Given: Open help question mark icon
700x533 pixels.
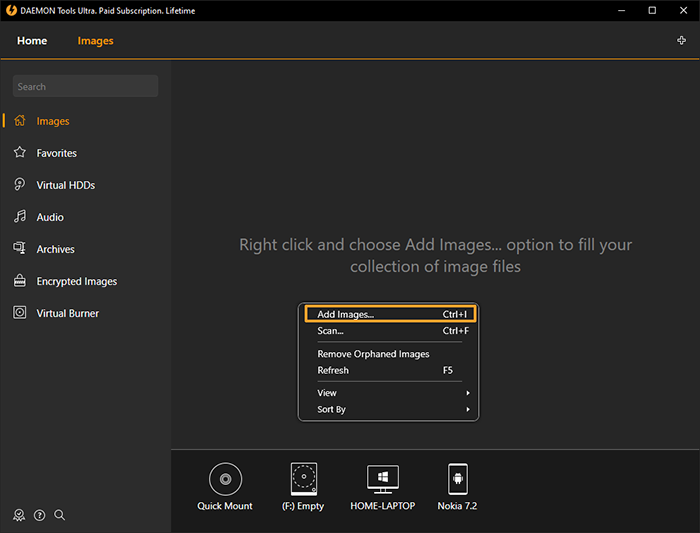Looking at the screenshot, I should coord(40,515).
